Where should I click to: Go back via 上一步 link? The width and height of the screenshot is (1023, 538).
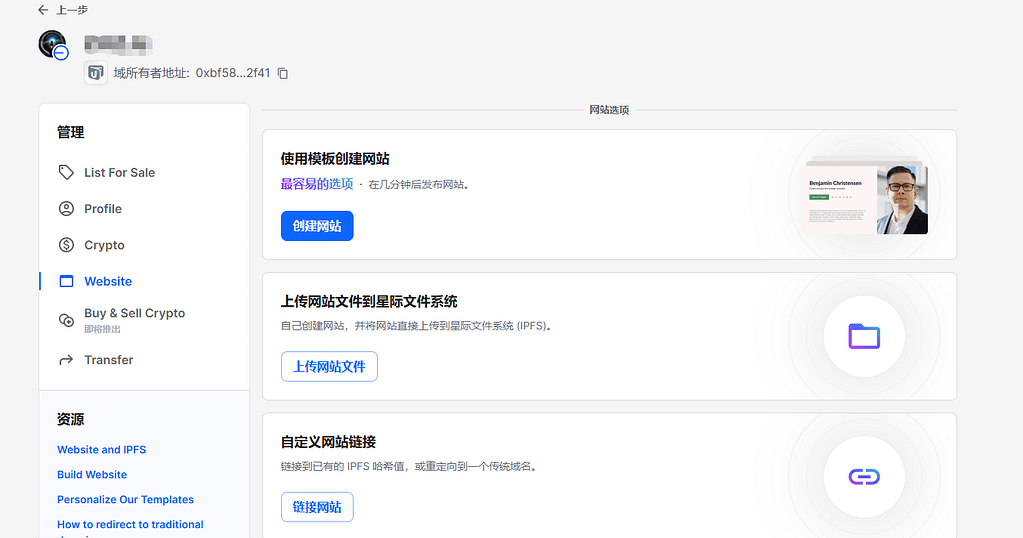tap(72, 10)
